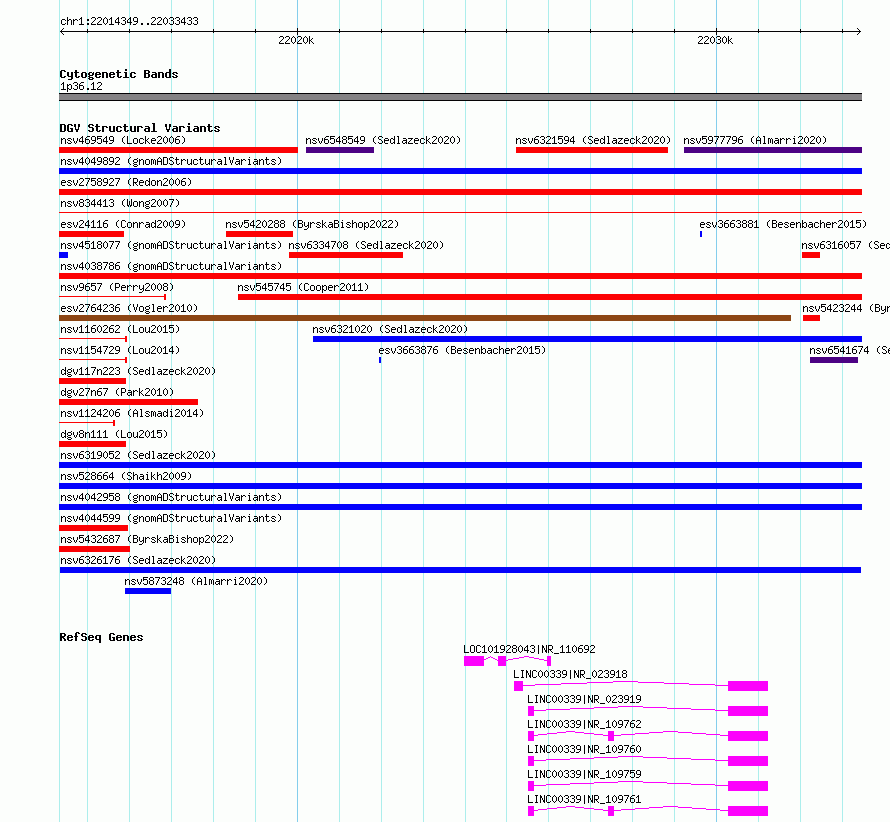Click the DGV Structural Variants track title
This screenshot has height=822, width=890.
point(140,128)
